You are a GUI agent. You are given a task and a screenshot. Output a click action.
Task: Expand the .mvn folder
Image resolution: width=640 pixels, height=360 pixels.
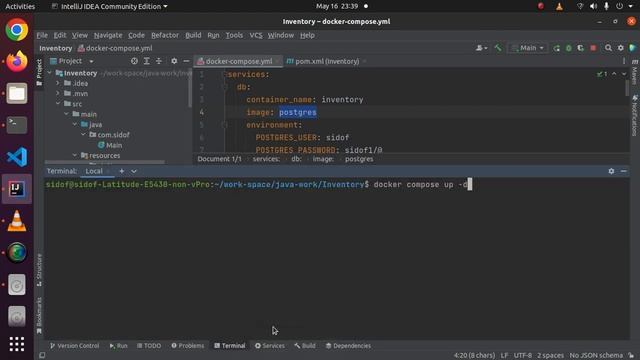point(58,93)
